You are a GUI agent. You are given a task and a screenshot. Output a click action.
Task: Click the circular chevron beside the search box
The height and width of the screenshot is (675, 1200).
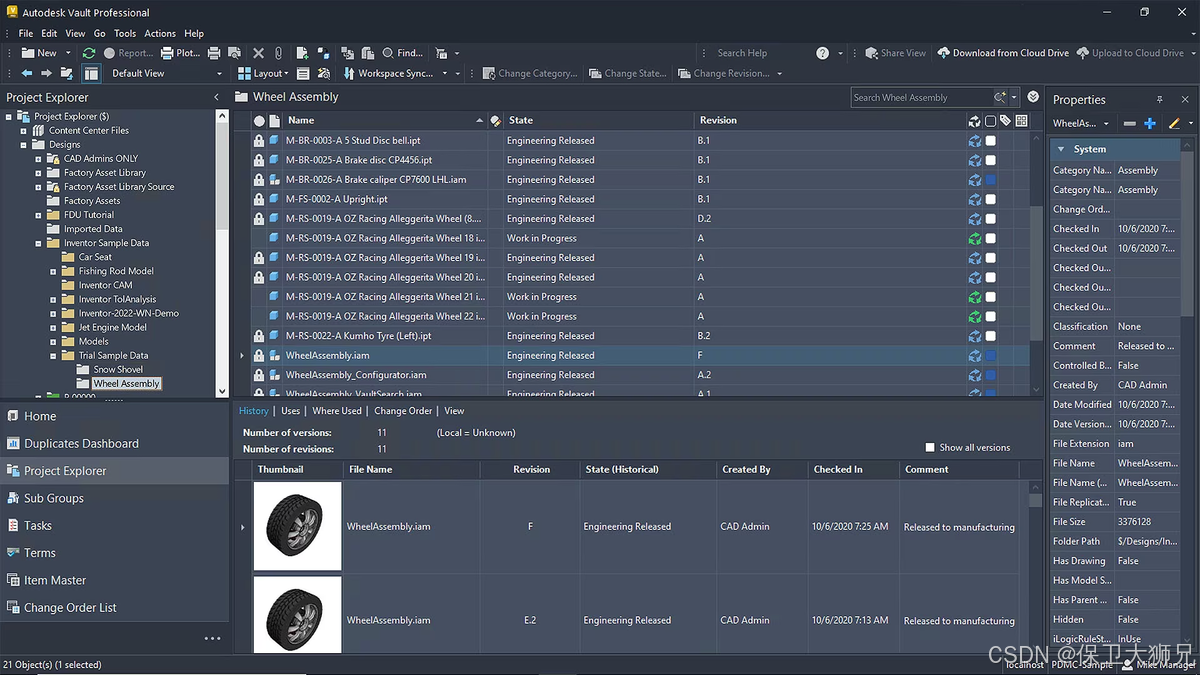(1033, 97)
